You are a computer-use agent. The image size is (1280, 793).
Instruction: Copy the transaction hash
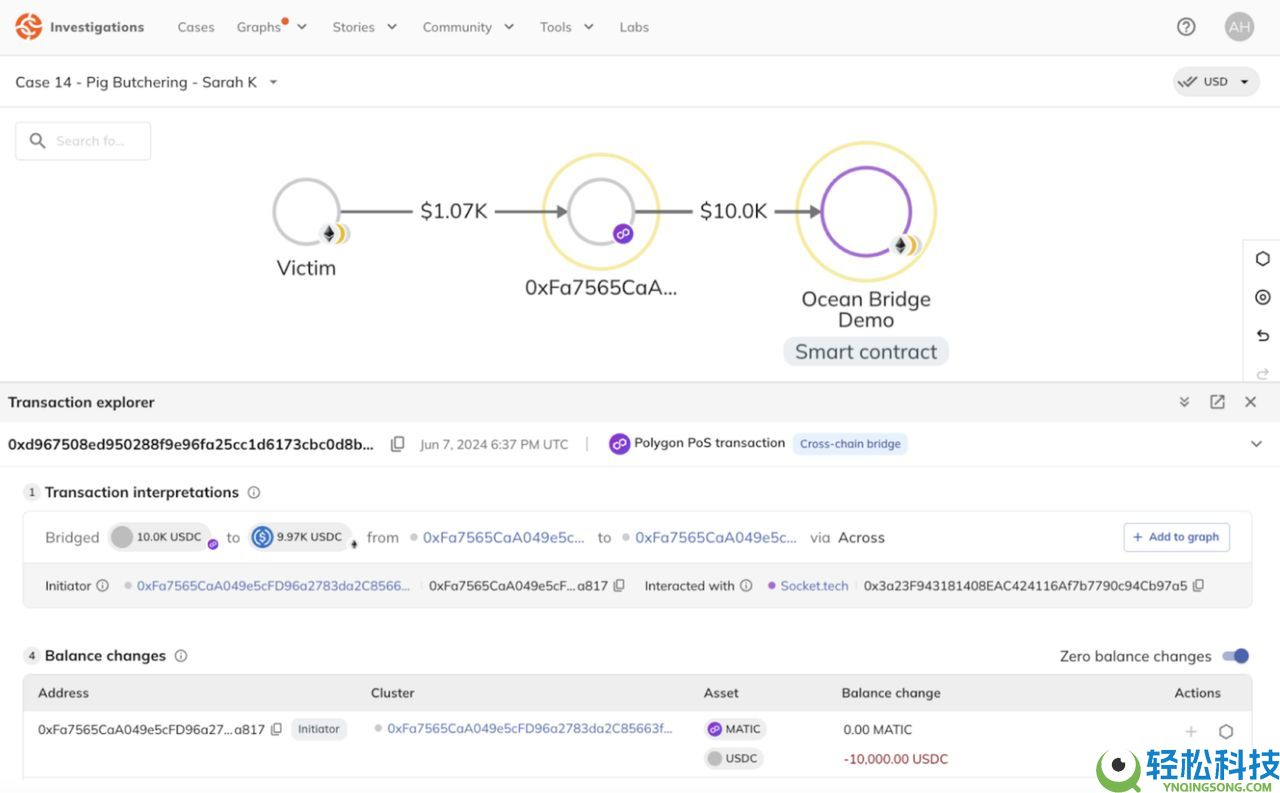click(397, 444)
